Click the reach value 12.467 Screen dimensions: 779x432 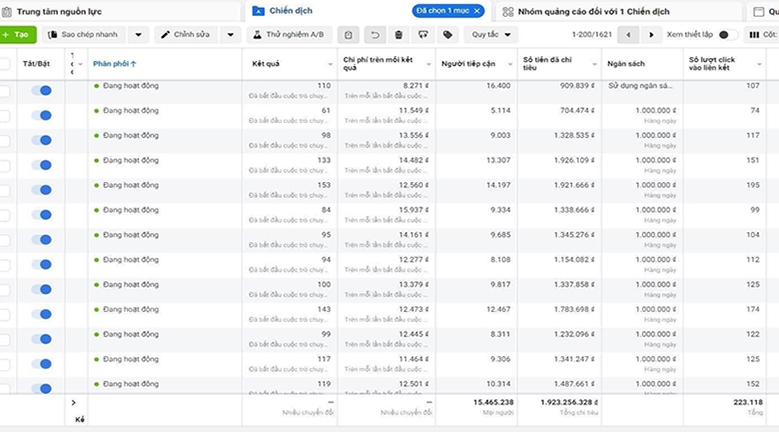point(498,309)
